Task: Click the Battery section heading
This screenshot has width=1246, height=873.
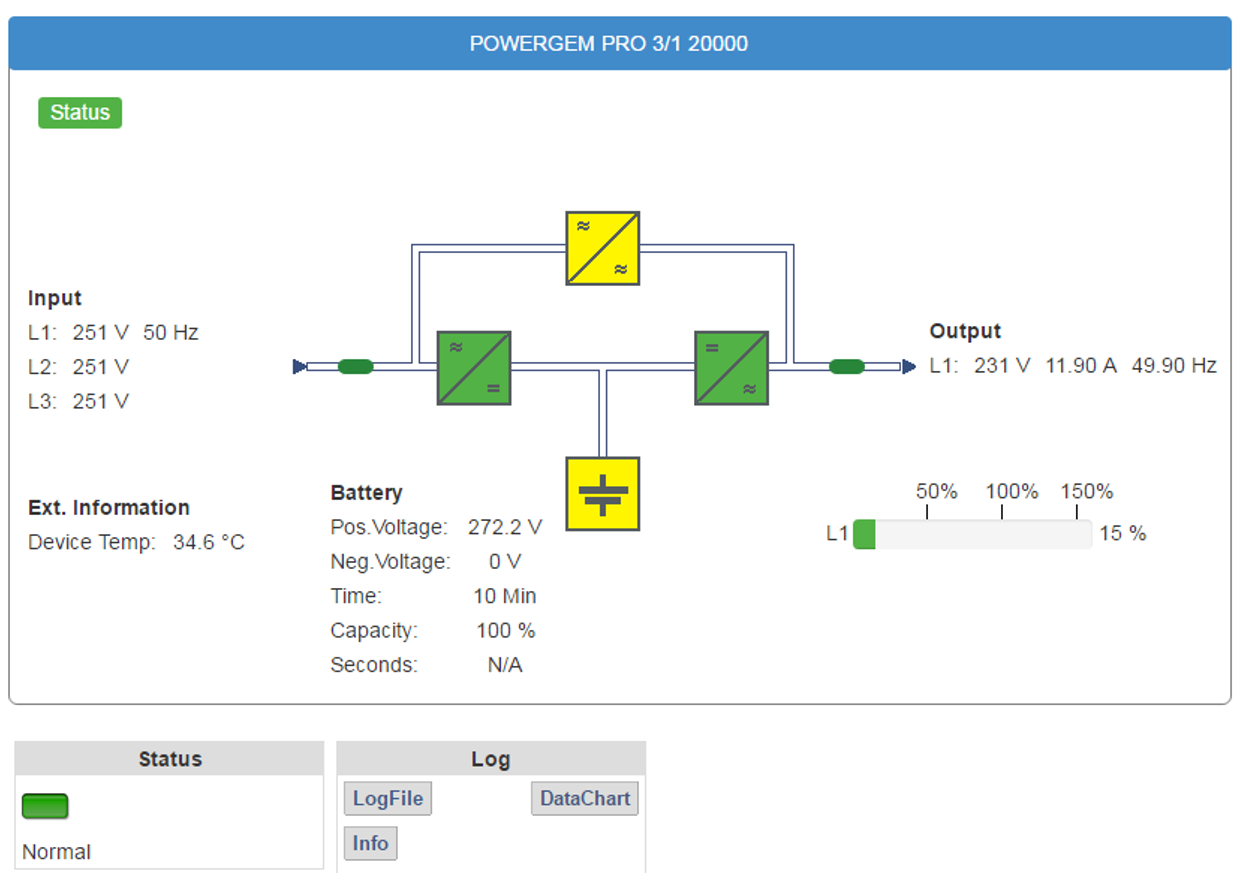Action: (x=367, y=493)
